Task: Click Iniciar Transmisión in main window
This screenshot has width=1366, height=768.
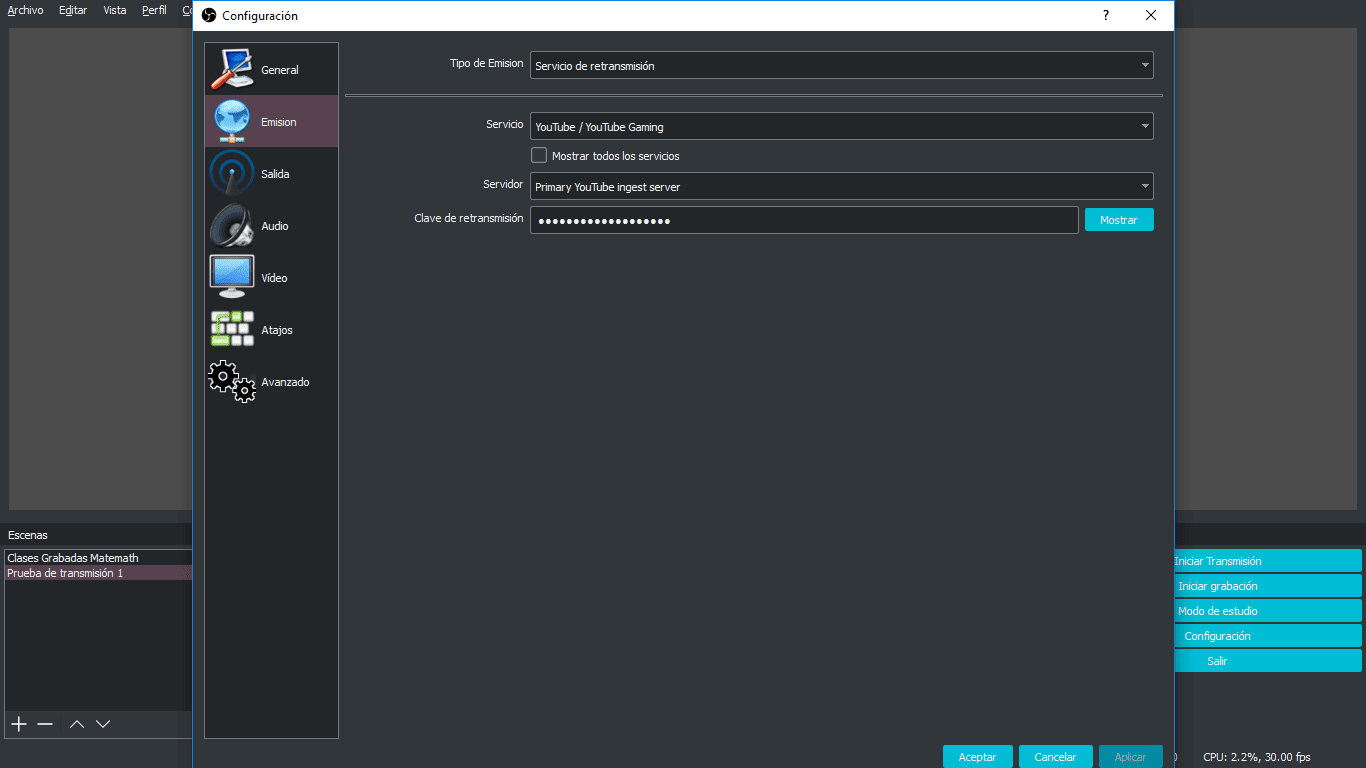Action: click(x=1268, y=561)
